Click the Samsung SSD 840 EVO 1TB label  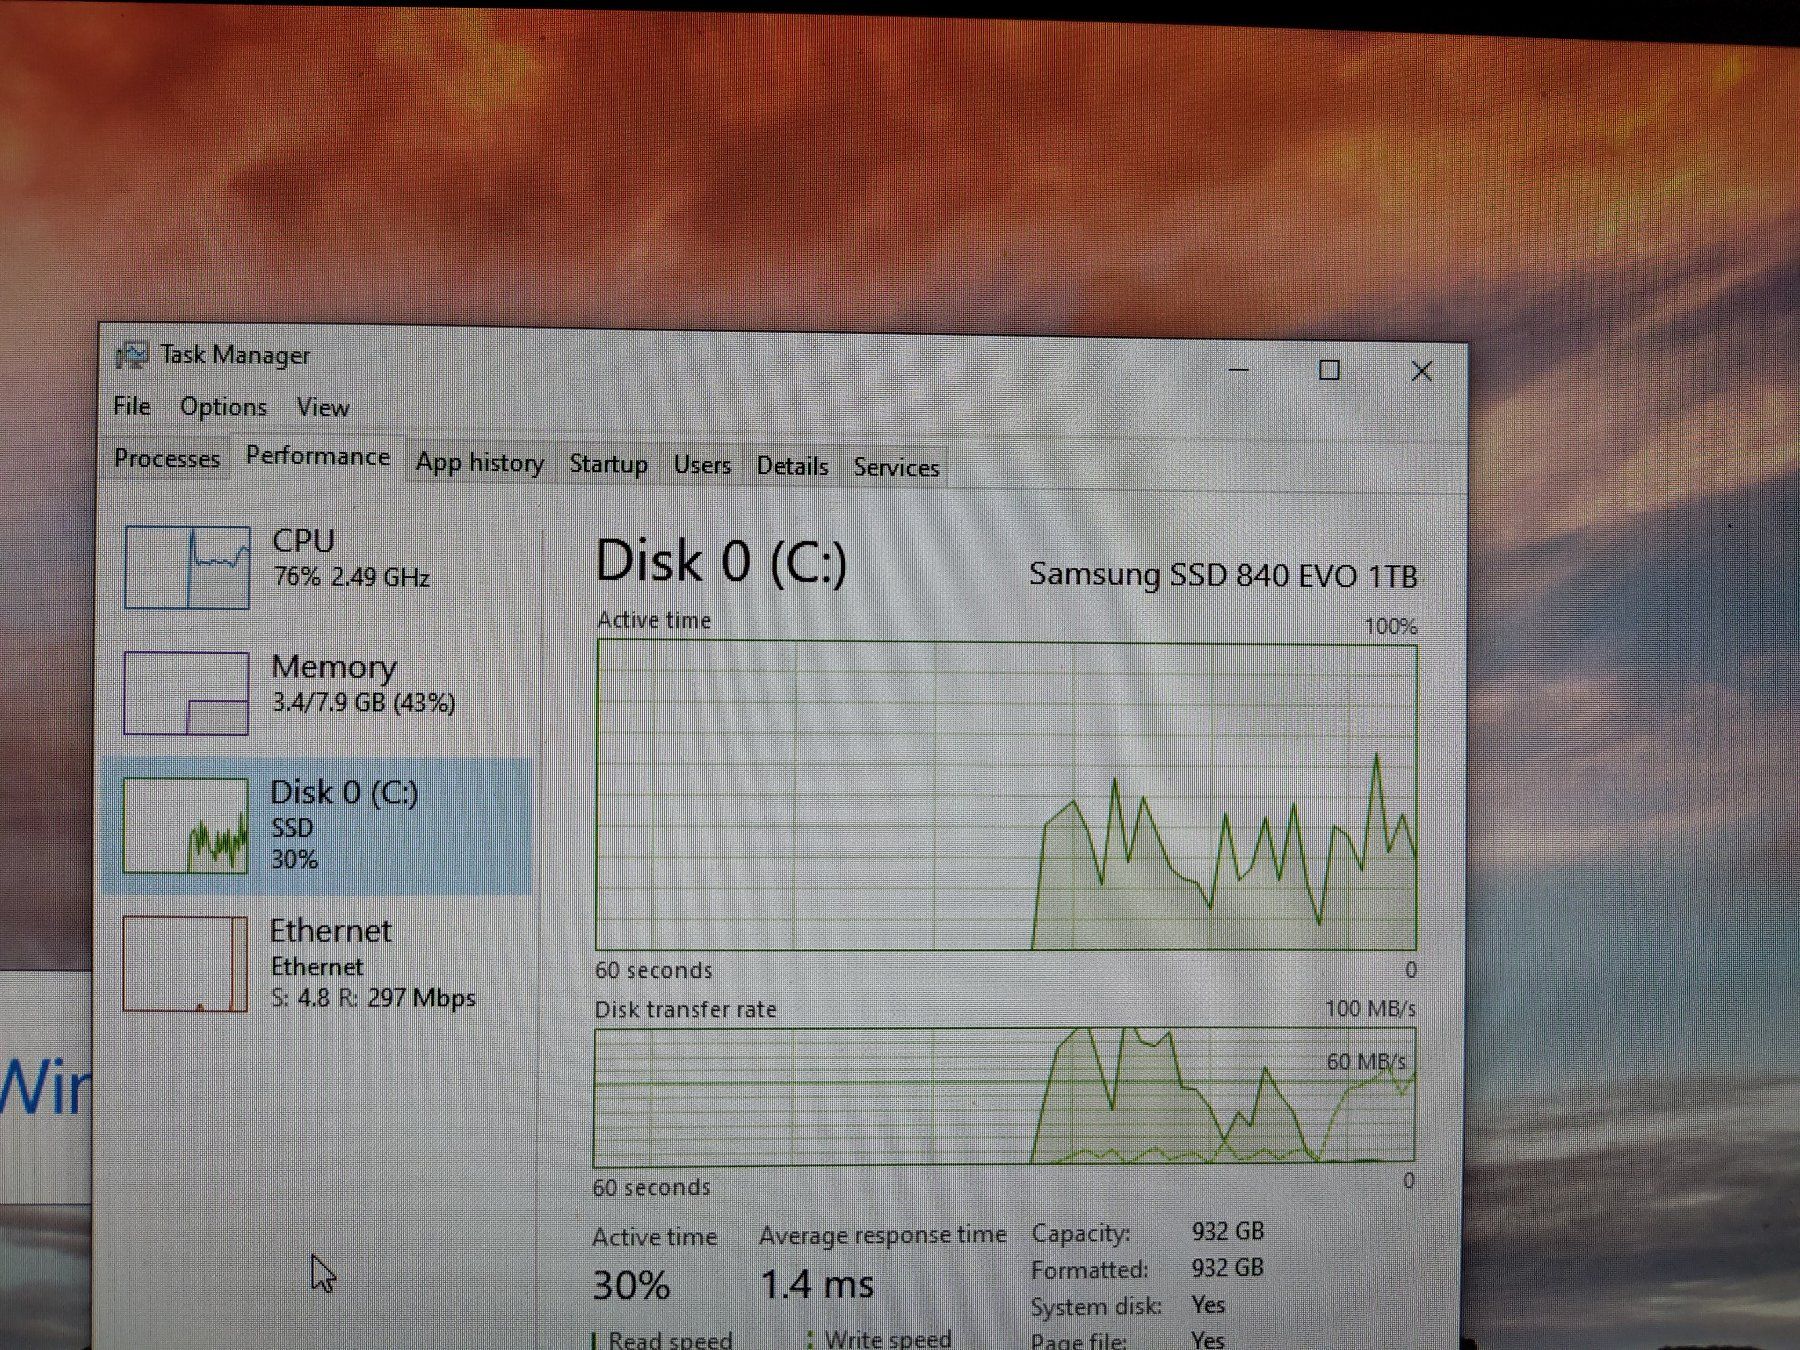pyautogui.click(x=1223, y=575)
